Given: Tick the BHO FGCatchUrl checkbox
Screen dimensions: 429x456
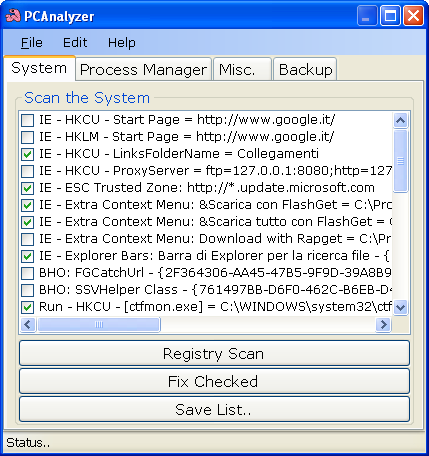Looking at the screenshot, I should pos(27,273).
